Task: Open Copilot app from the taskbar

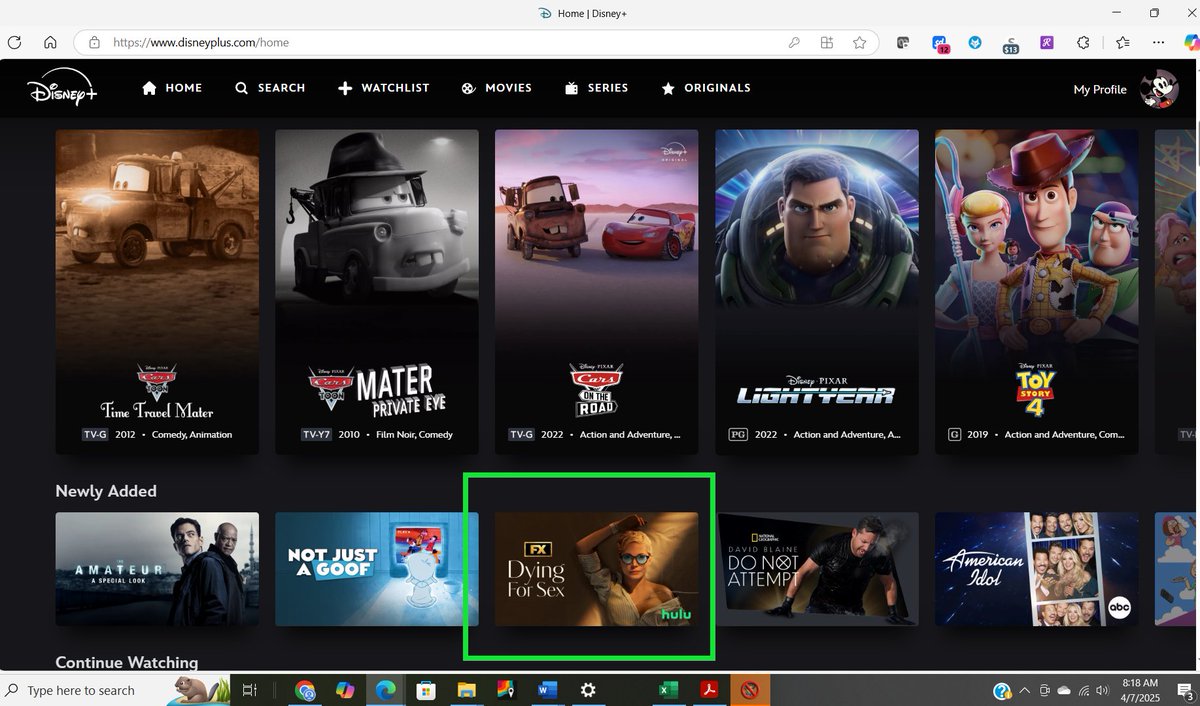Action: pyautogui.click(x=345, y=690)
